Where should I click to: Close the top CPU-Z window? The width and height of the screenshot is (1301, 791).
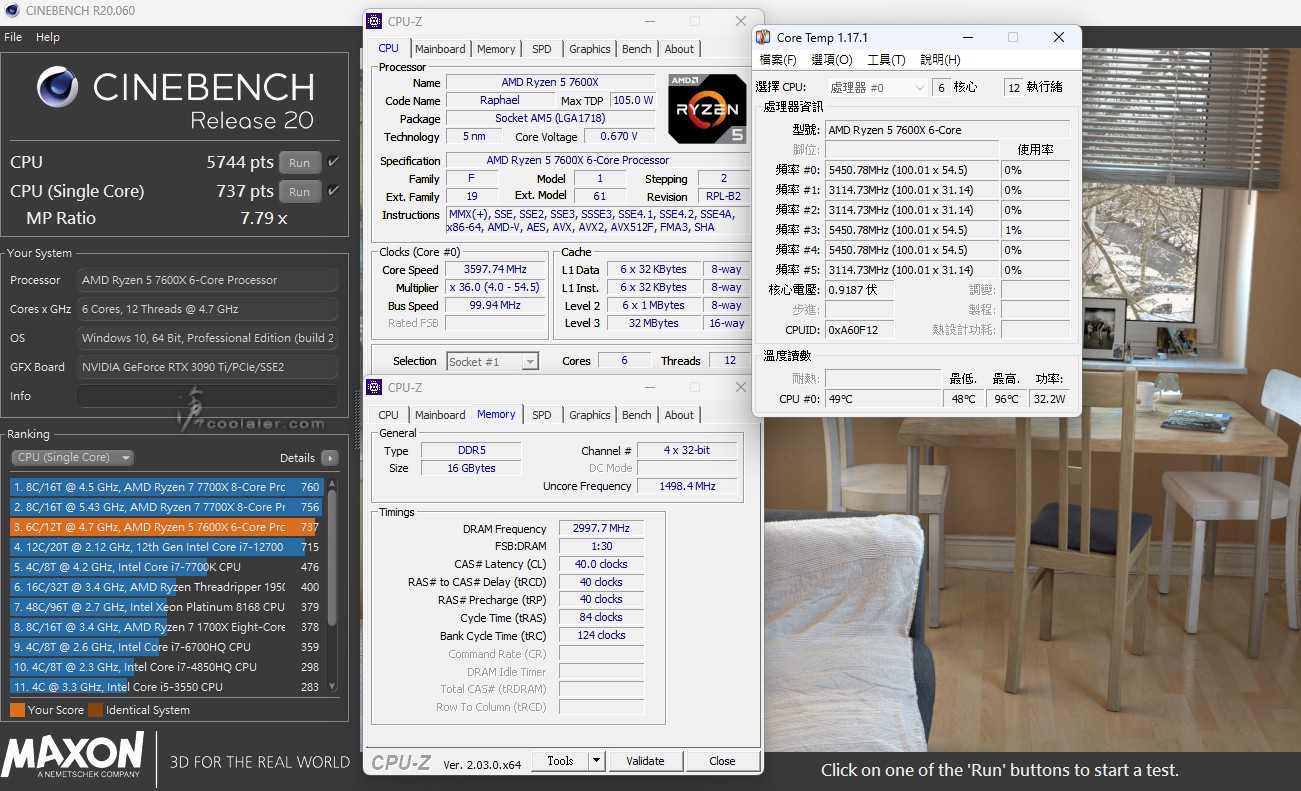741,21
